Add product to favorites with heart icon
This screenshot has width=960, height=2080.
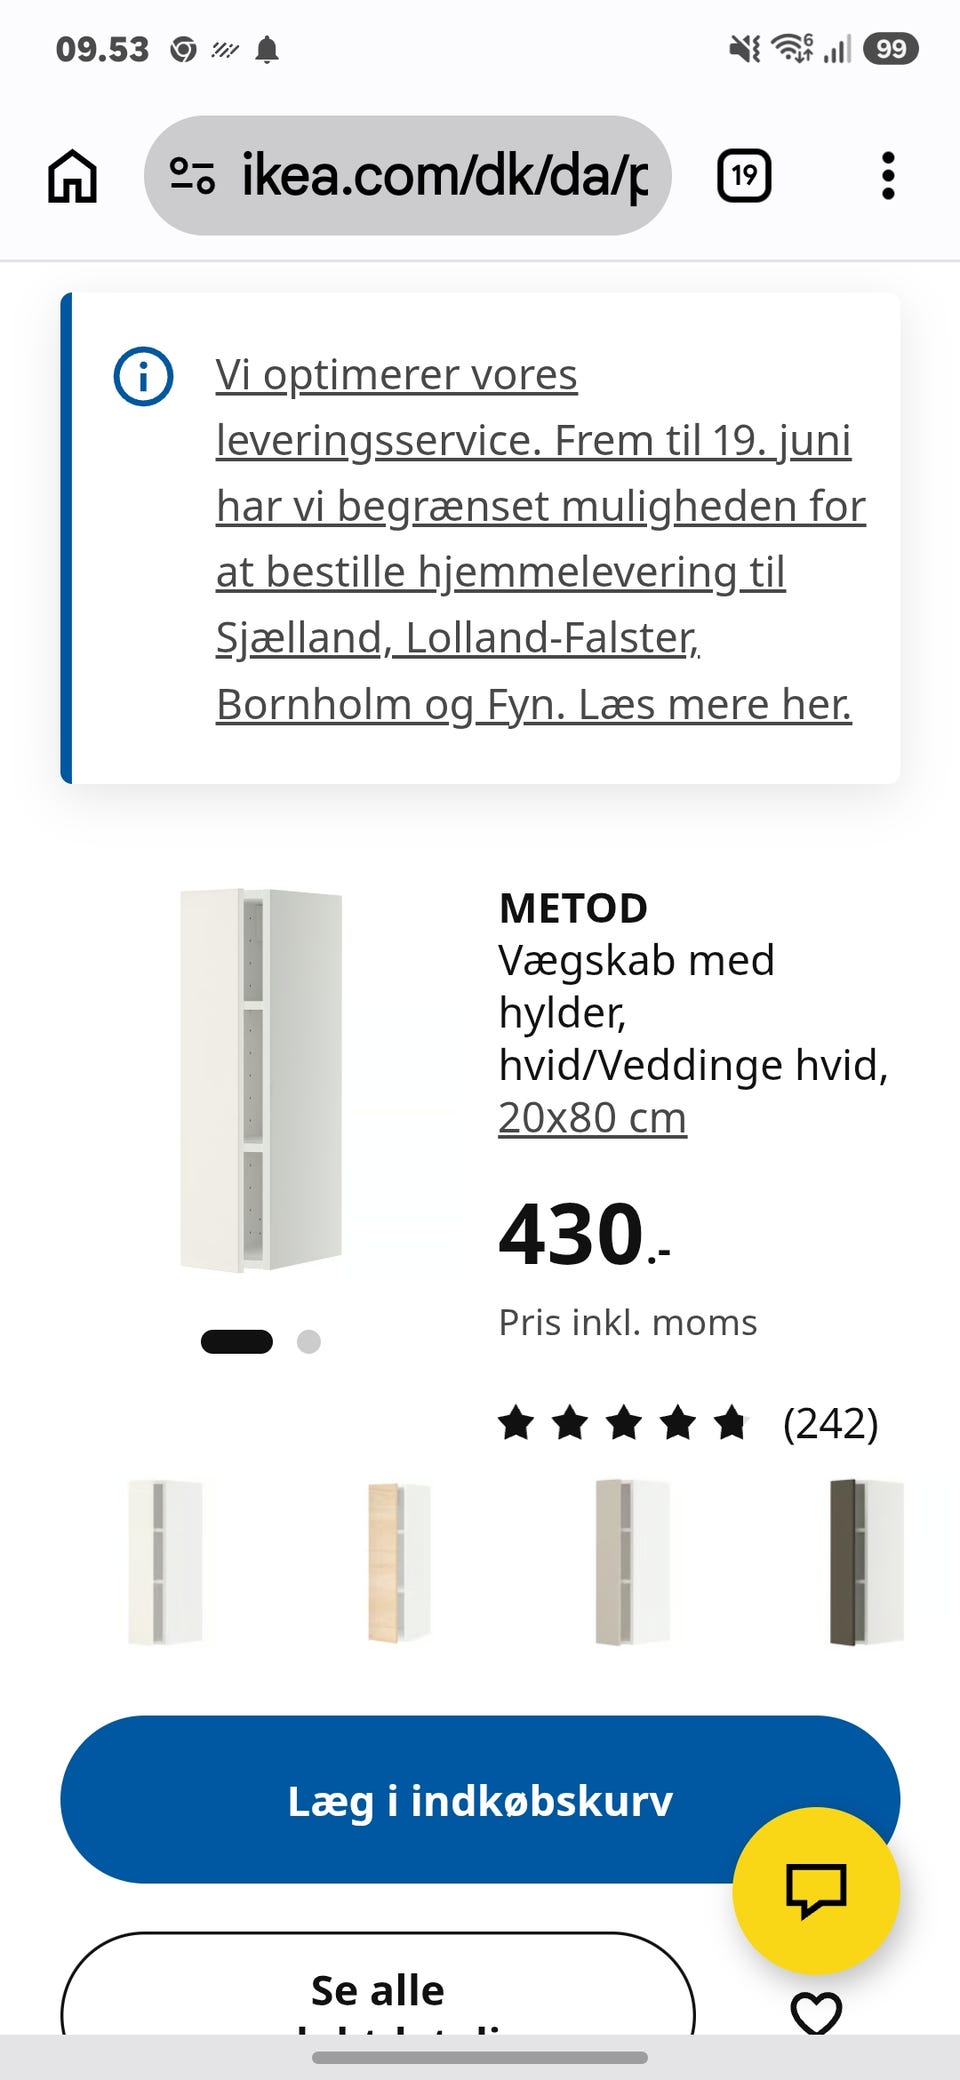tap(816, 2012)
